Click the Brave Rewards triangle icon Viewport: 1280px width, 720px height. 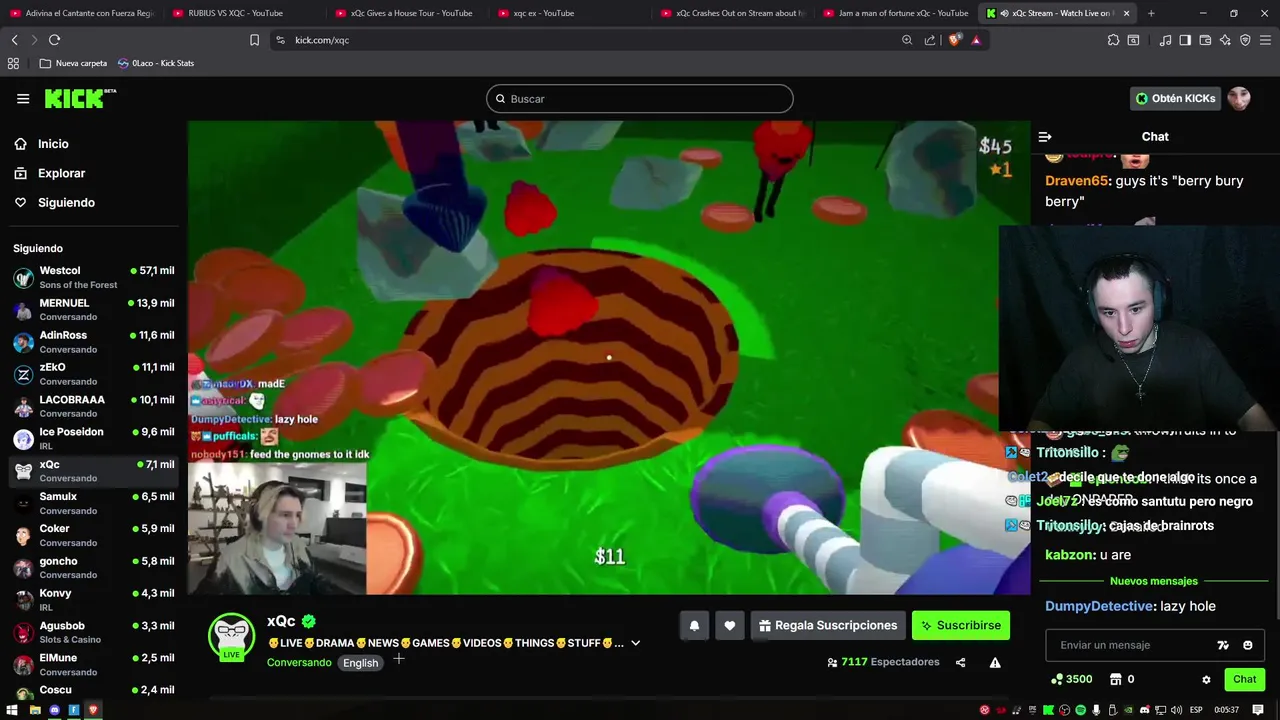976,40
